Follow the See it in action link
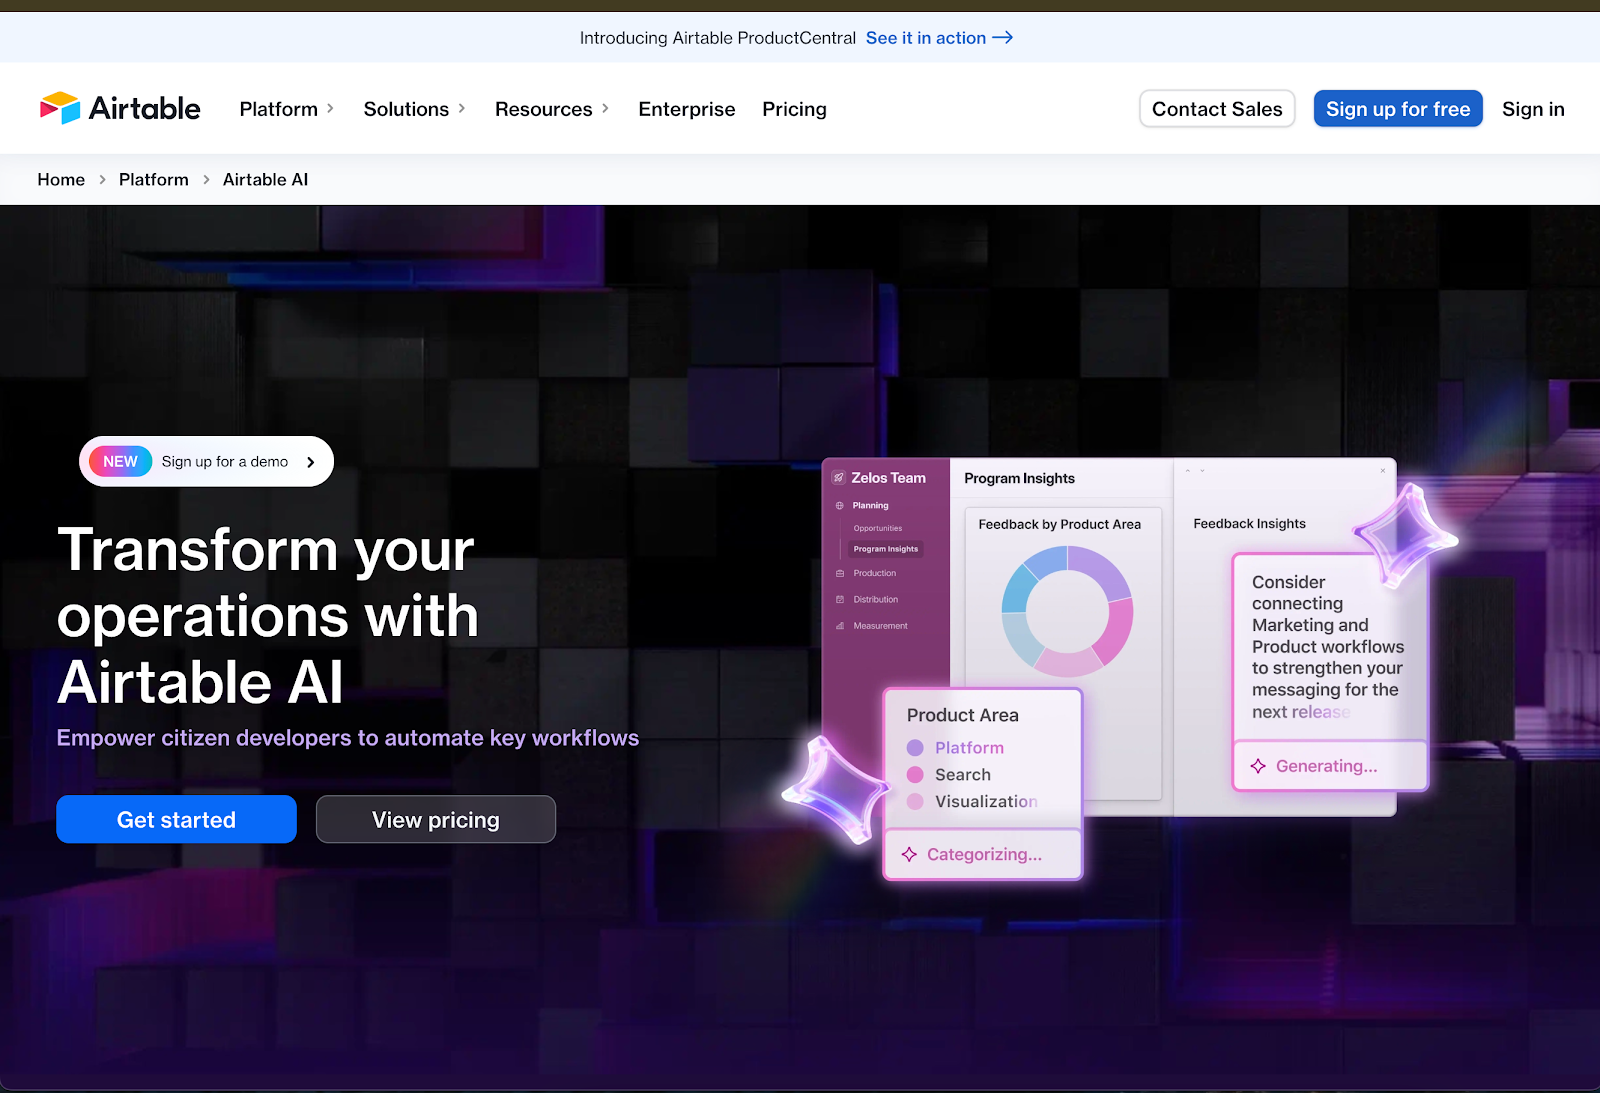This screenshot has height=1093, width=1600. pos(926,38)
